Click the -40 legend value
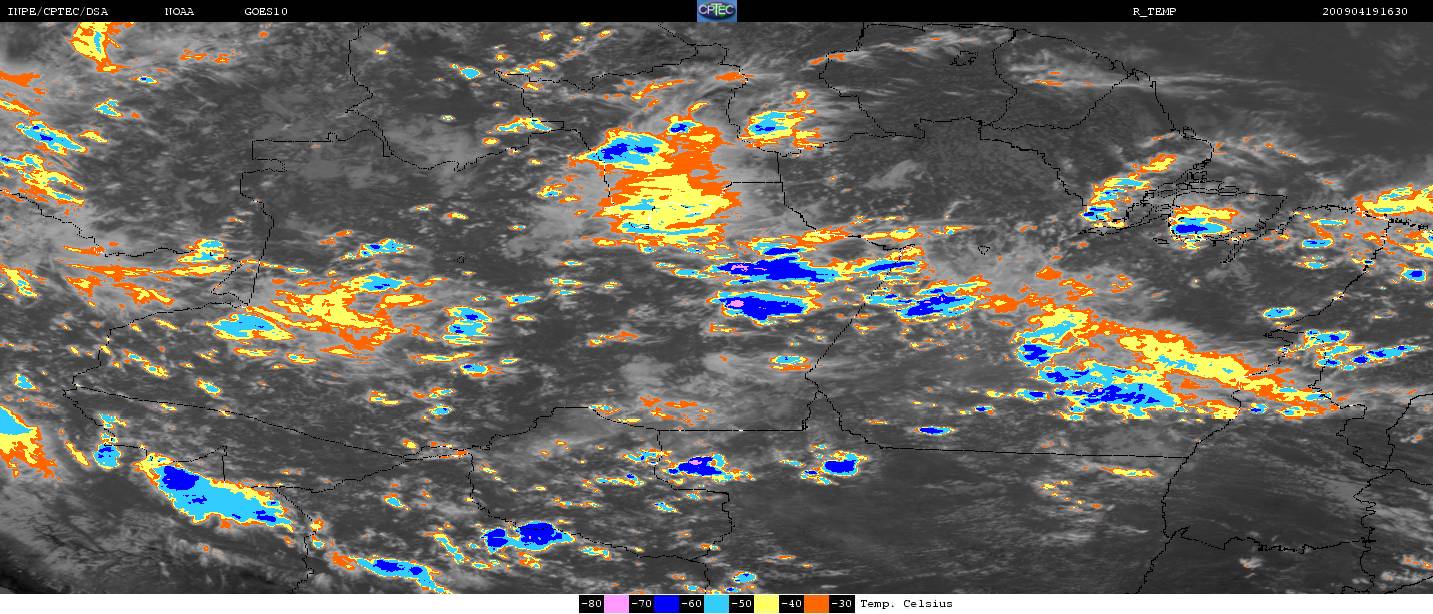Image resolution: width=1433 pixels, height=614 pixels. coord(792,604)
